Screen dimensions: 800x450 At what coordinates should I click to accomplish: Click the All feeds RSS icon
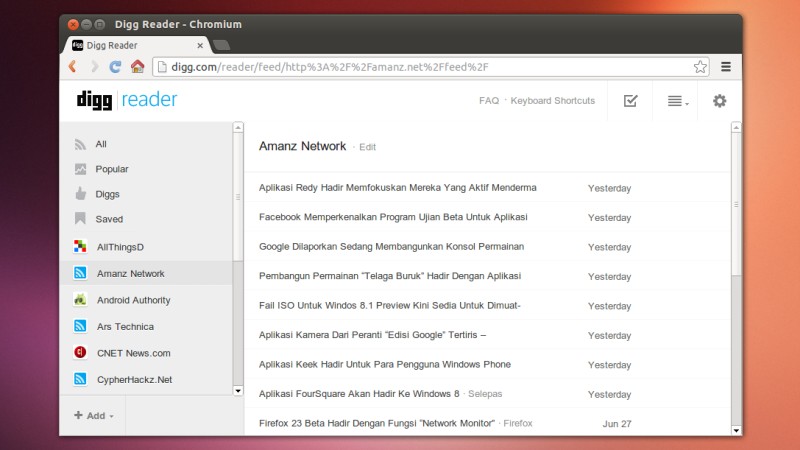coord(80,144)
